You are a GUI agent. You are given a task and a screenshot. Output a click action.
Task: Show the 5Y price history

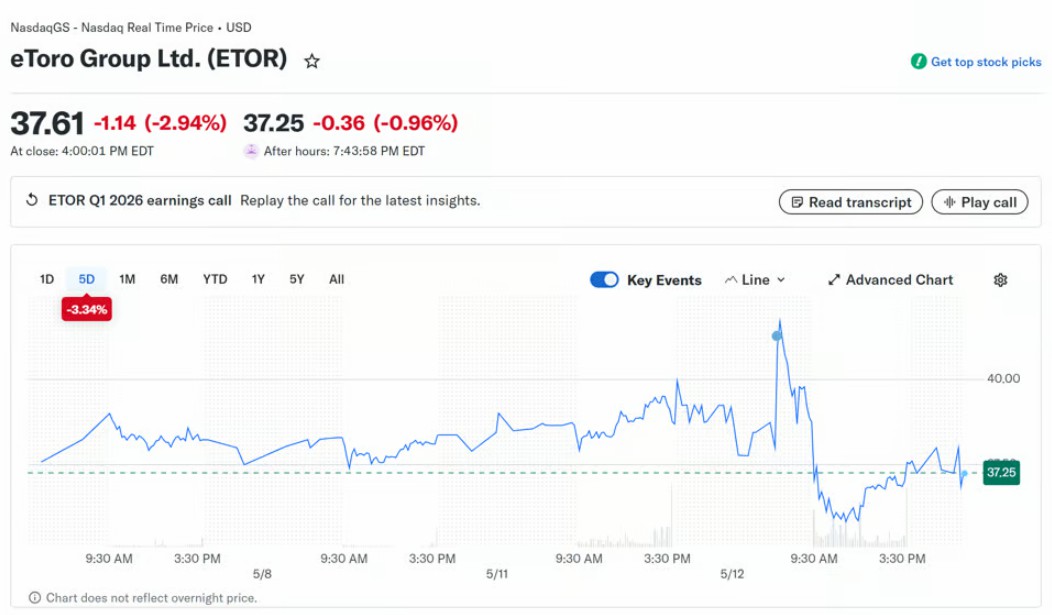pyautogui.click(x=297, y=279)
